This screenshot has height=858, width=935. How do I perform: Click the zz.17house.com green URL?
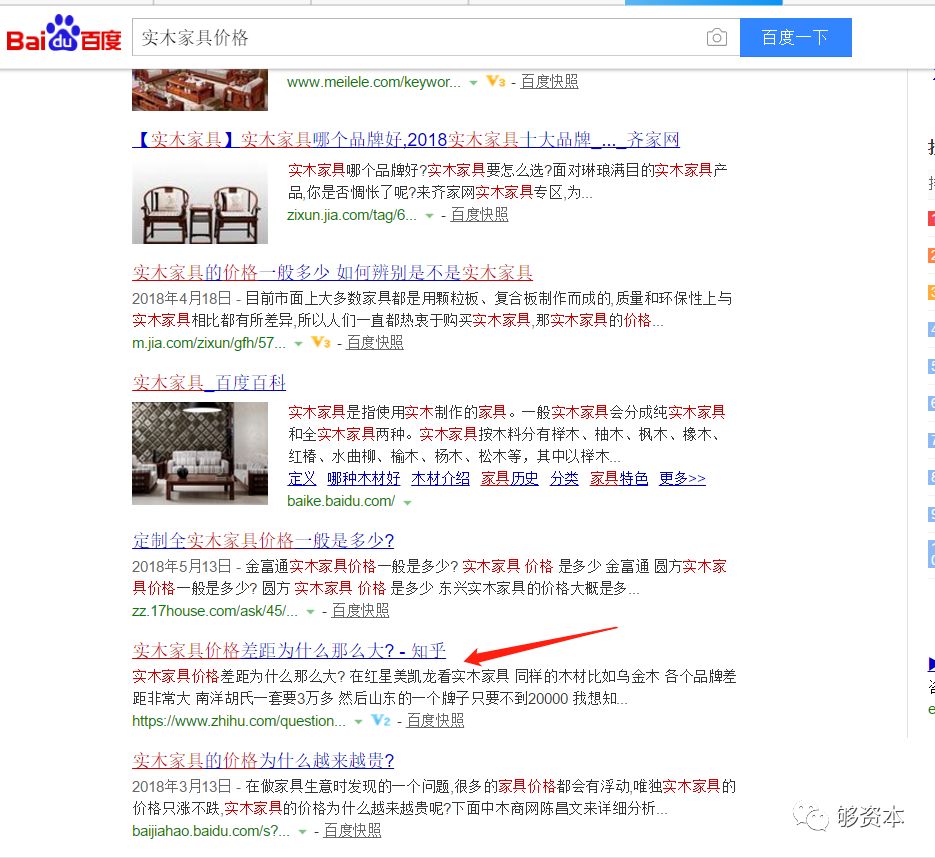(x=215, y=611)
